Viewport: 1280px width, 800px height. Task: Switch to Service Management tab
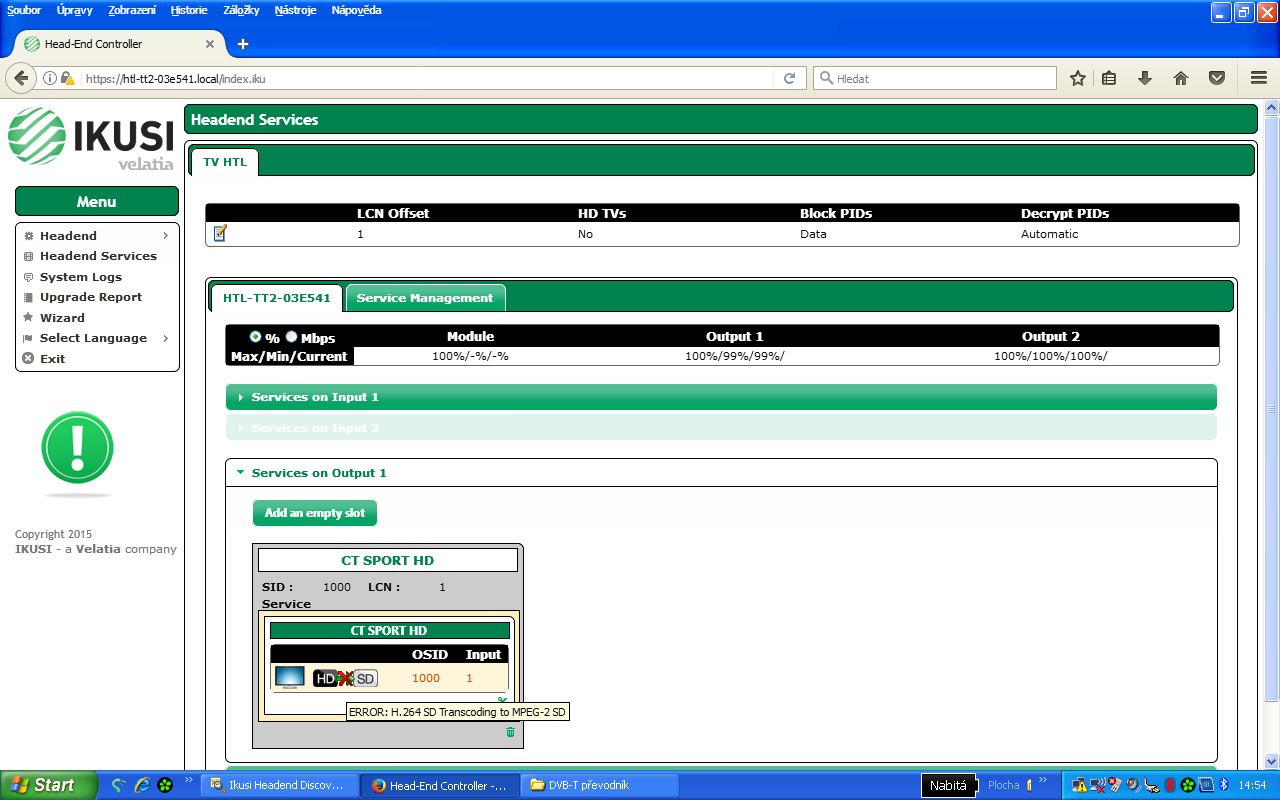pyautogui.click(x=424, y=298)
